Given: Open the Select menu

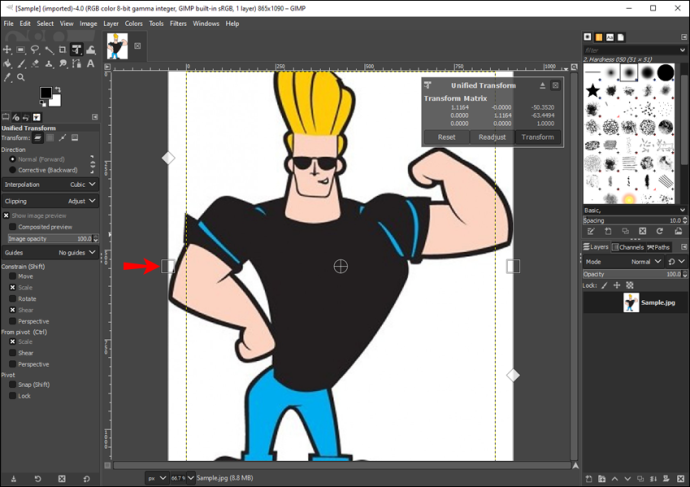Looking at the screenshot, I should pyautogui.click(x=45, y=23).
